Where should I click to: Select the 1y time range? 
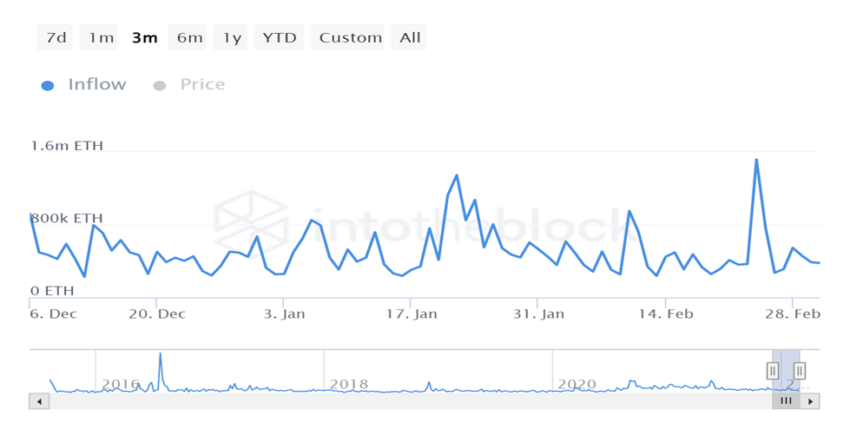click(230, 37)
